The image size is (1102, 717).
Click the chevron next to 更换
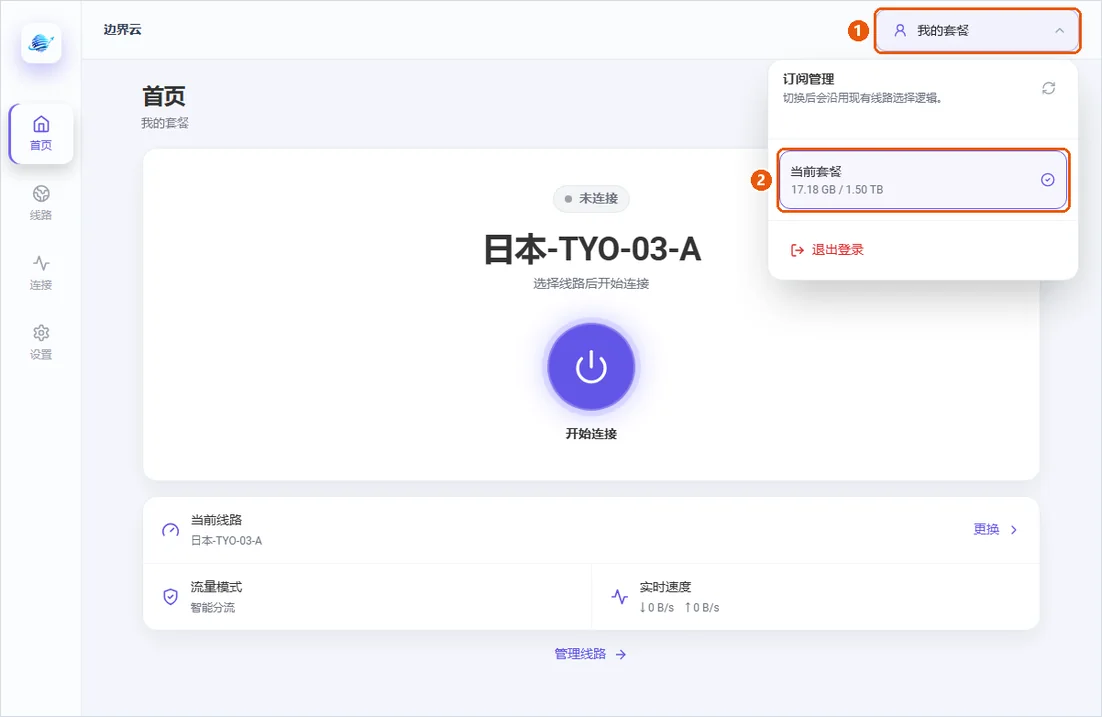[1013, 530]
